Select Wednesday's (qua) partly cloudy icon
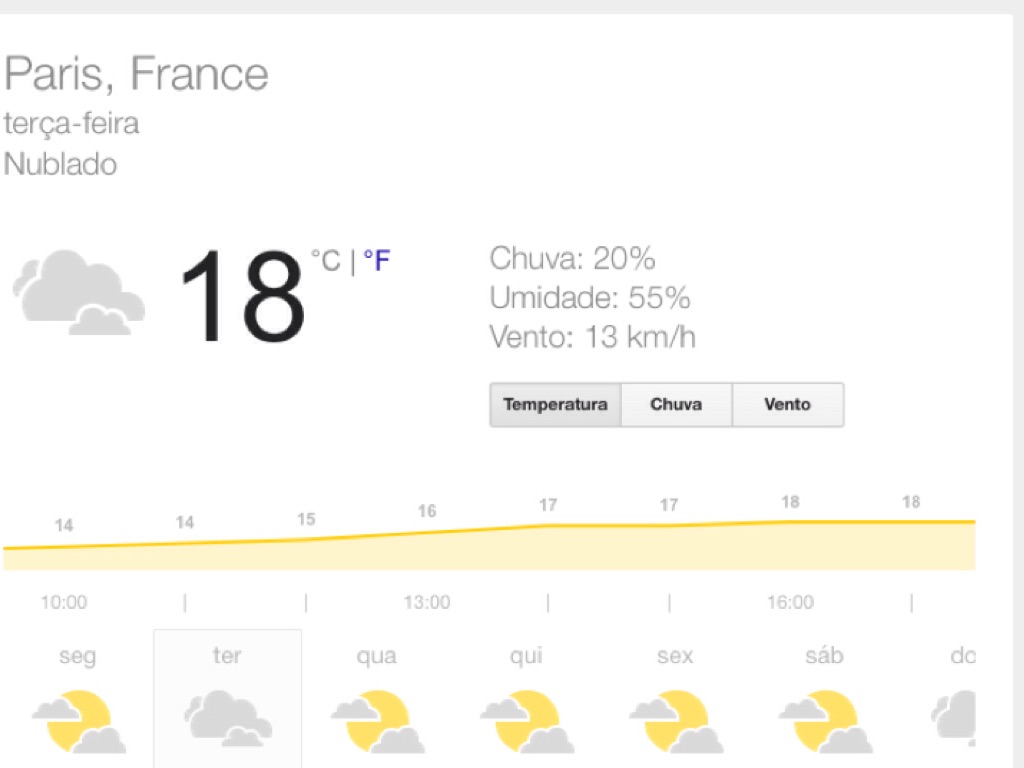Image resolution: width=1024 pixels, height=768 pixels. 377,720
